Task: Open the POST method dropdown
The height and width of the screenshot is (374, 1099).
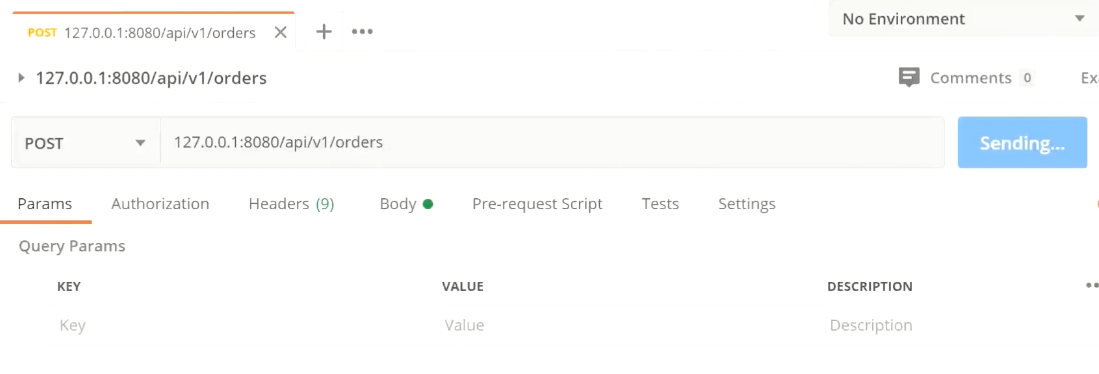Action: click(x=86, y=143)
